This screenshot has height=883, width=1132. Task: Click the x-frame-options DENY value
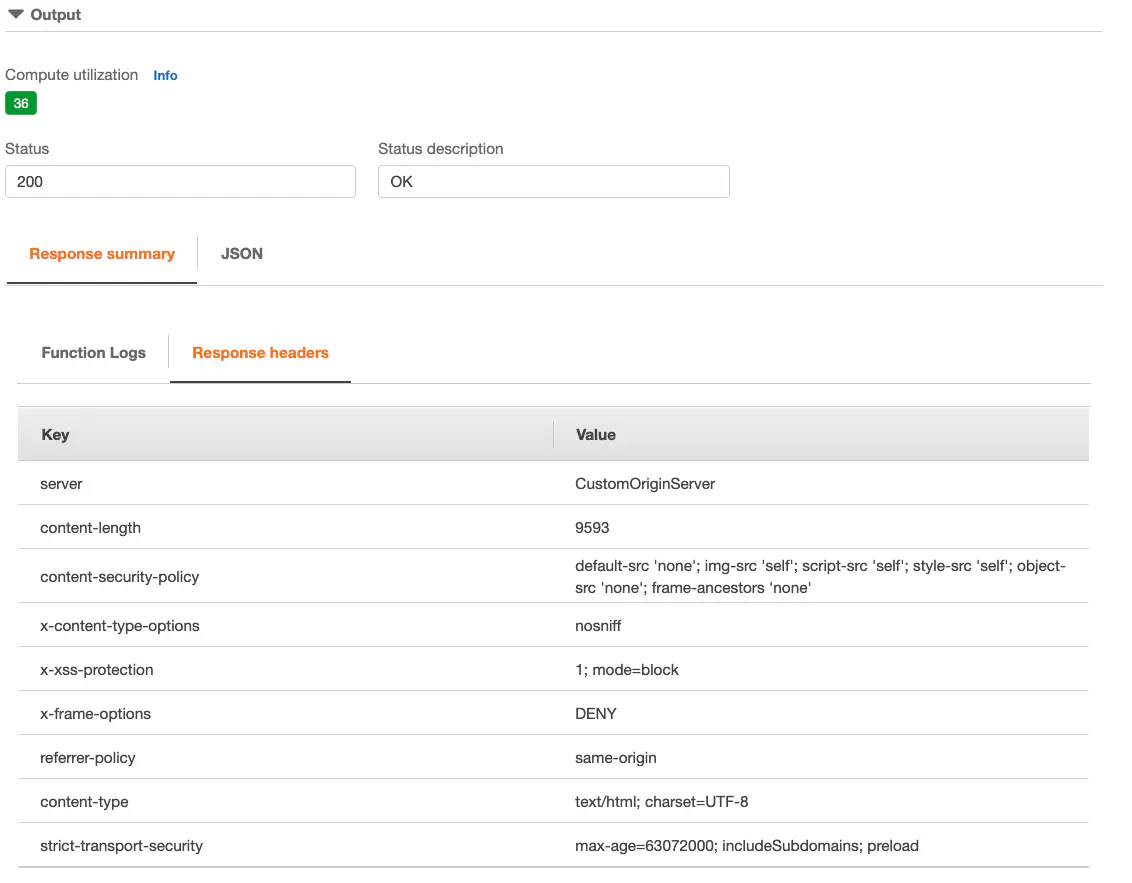pos(596,714)
